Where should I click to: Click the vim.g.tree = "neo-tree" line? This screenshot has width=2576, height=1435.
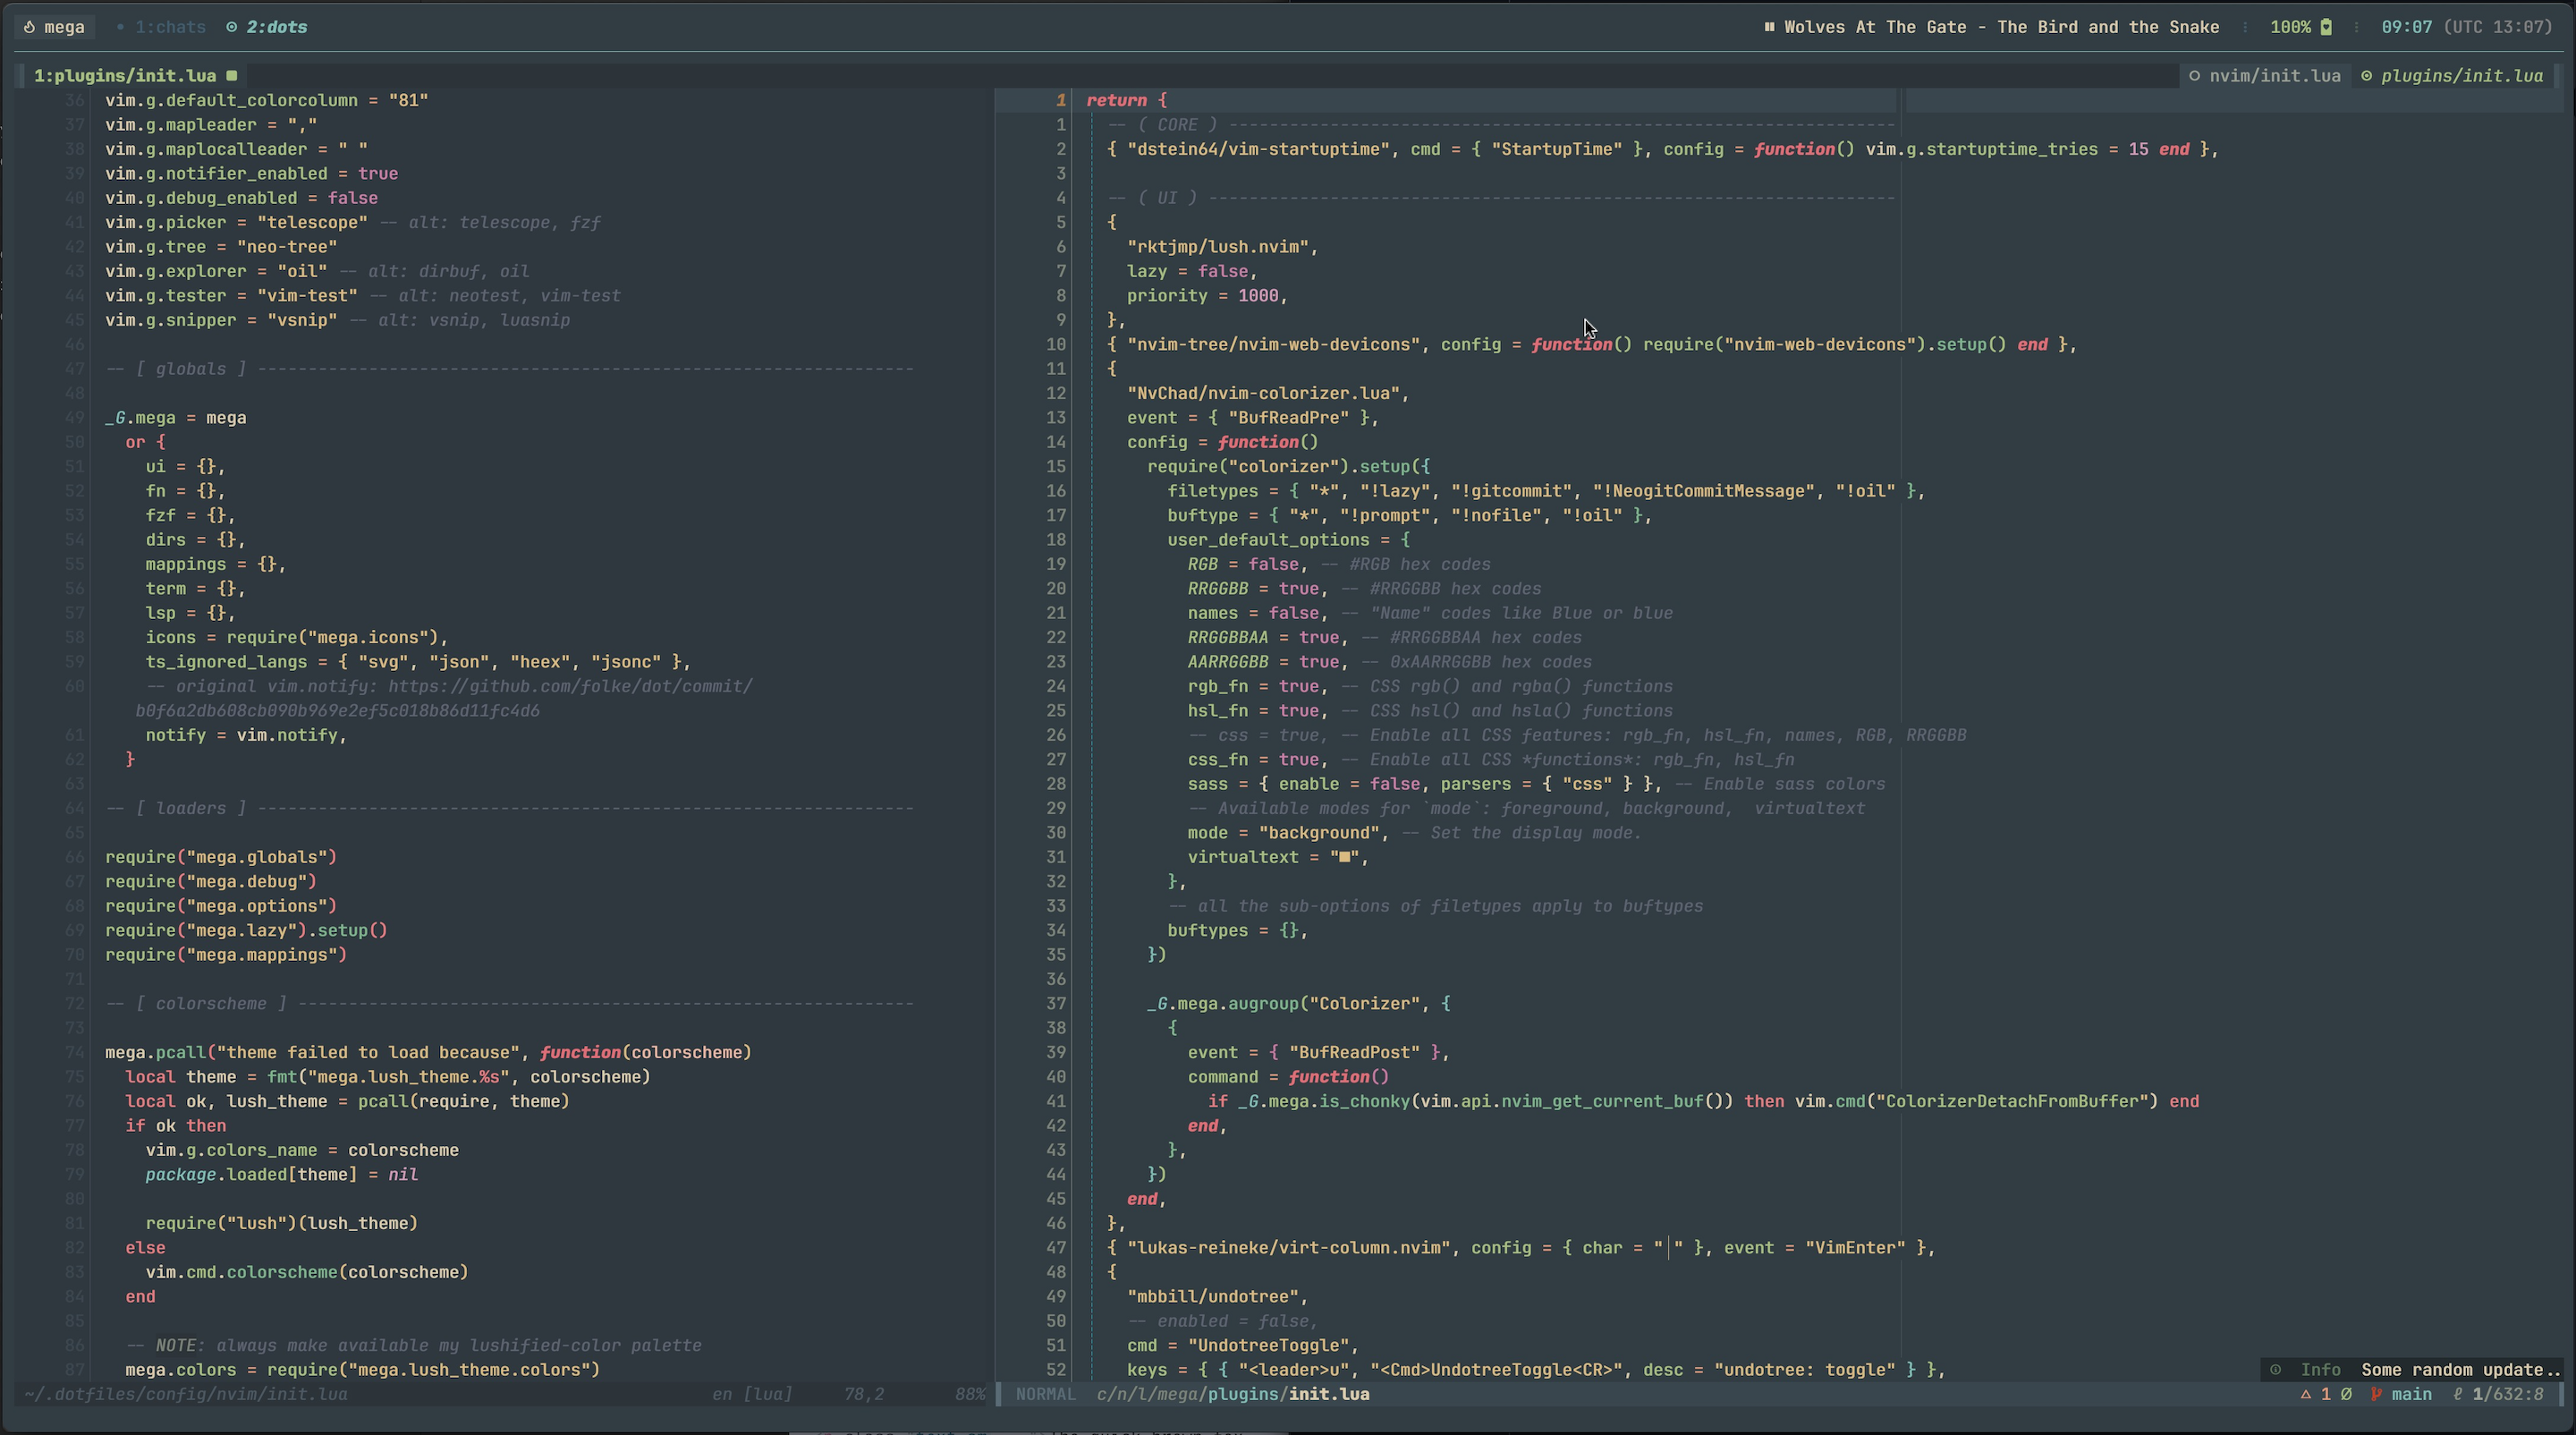tap(221, 247)
